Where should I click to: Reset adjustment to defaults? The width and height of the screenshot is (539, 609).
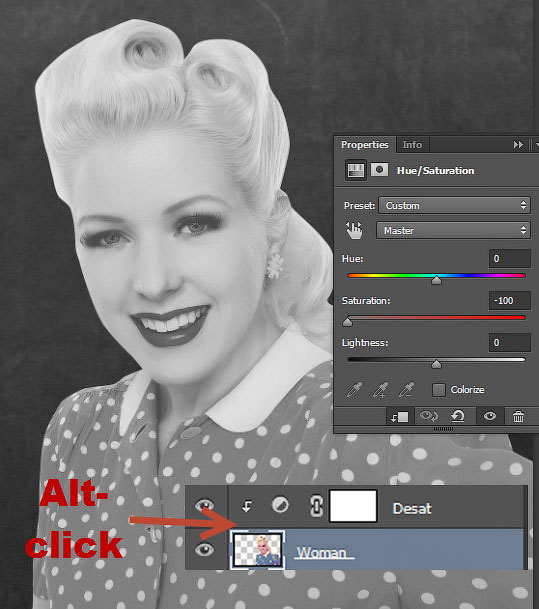[x=458, y=417]
